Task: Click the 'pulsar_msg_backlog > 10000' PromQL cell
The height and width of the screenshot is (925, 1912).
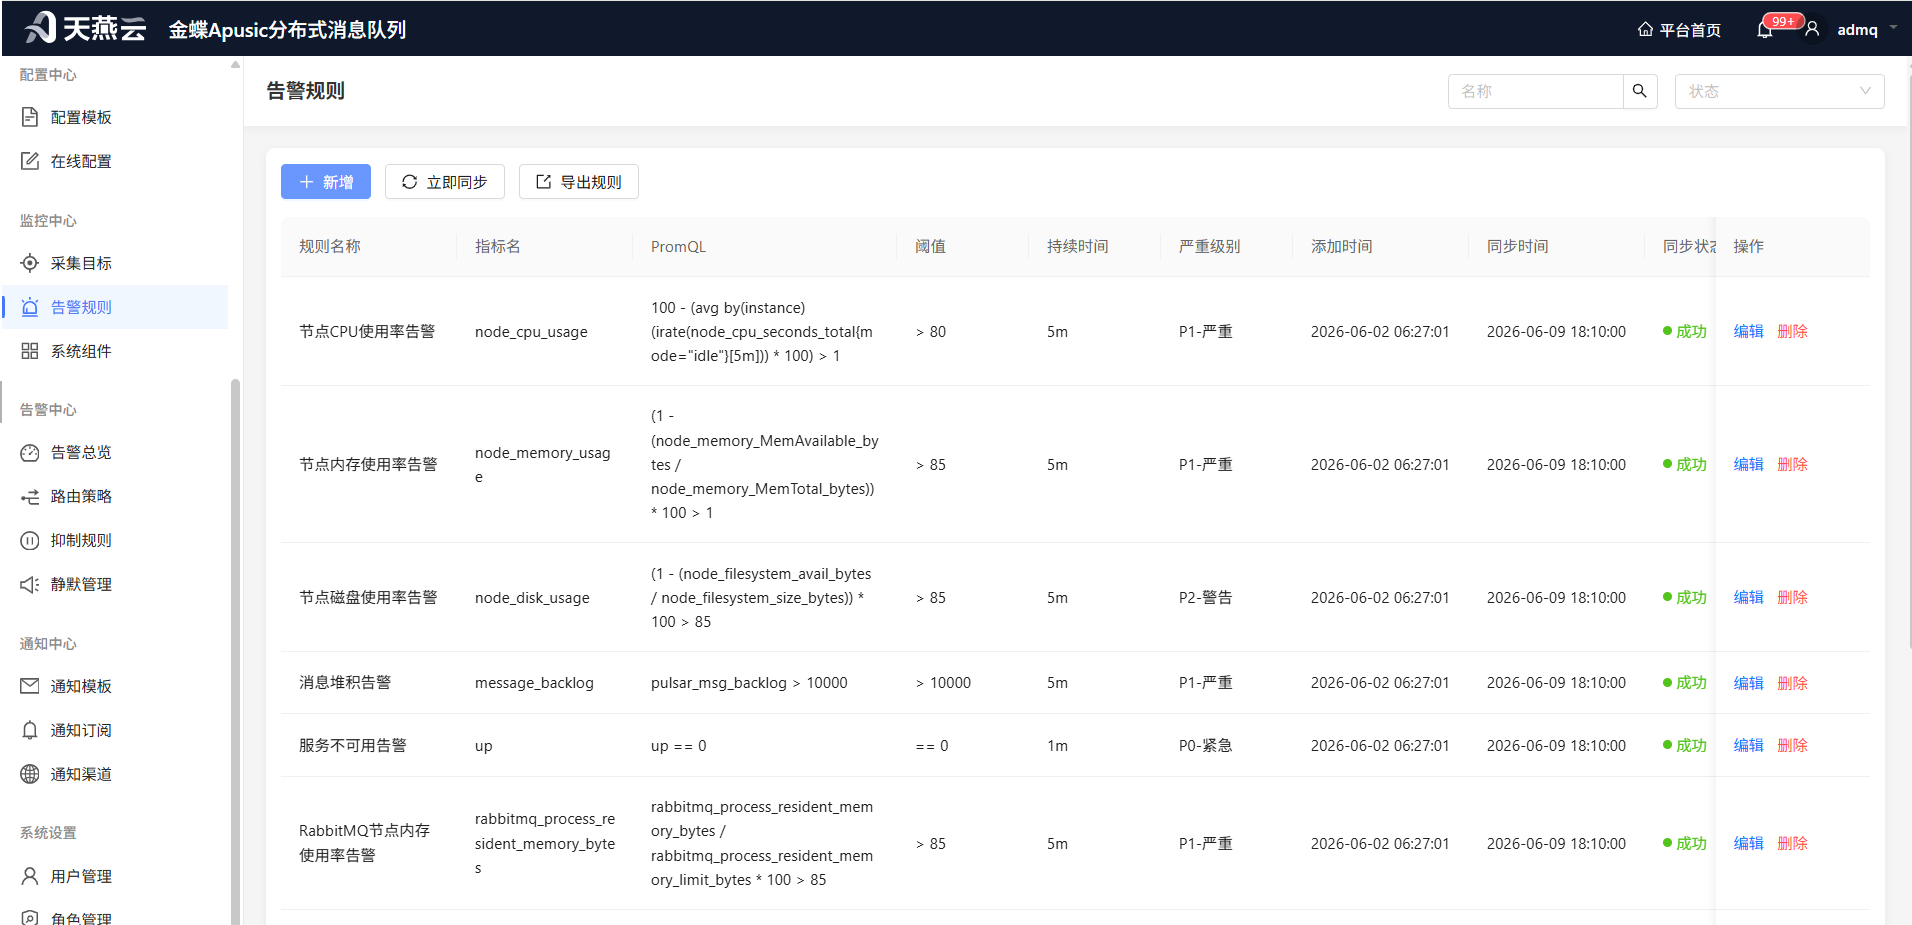Action: click(749, 683)
